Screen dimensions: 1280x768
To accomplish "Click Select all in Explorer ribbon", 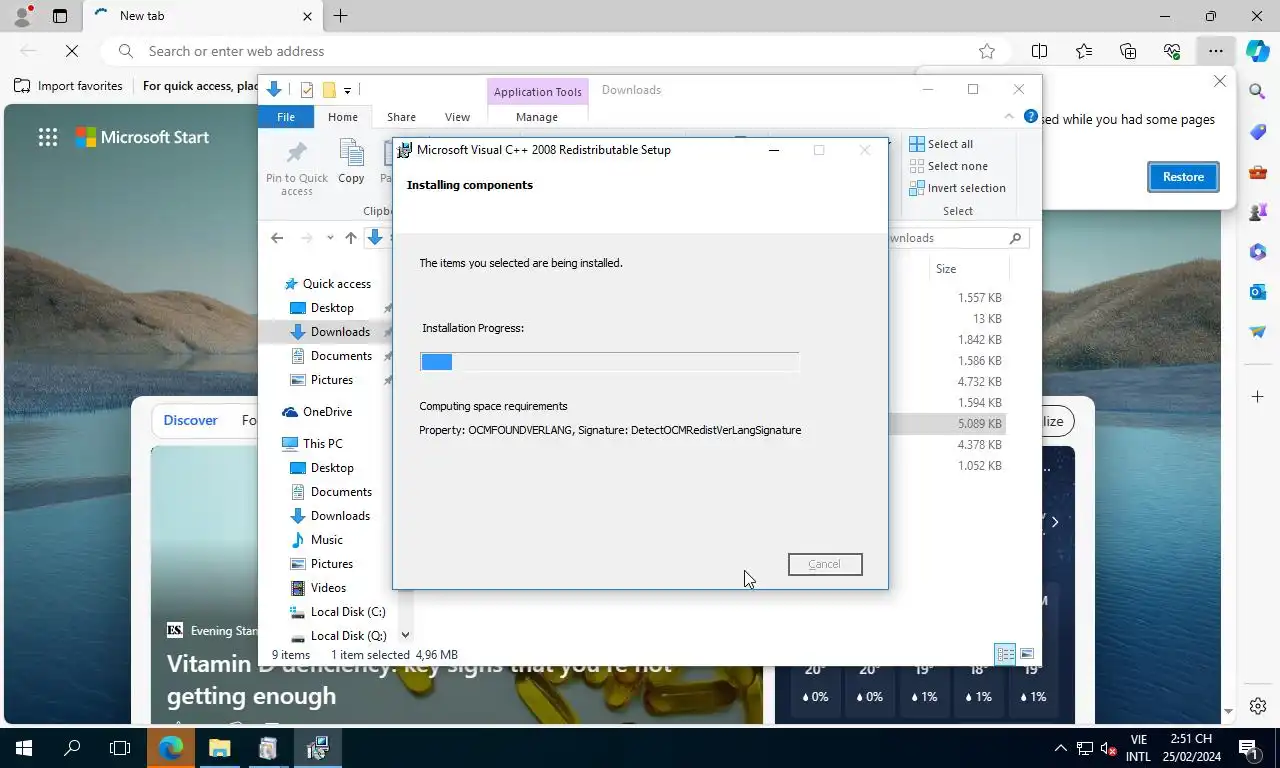I will tap(940, 144).
